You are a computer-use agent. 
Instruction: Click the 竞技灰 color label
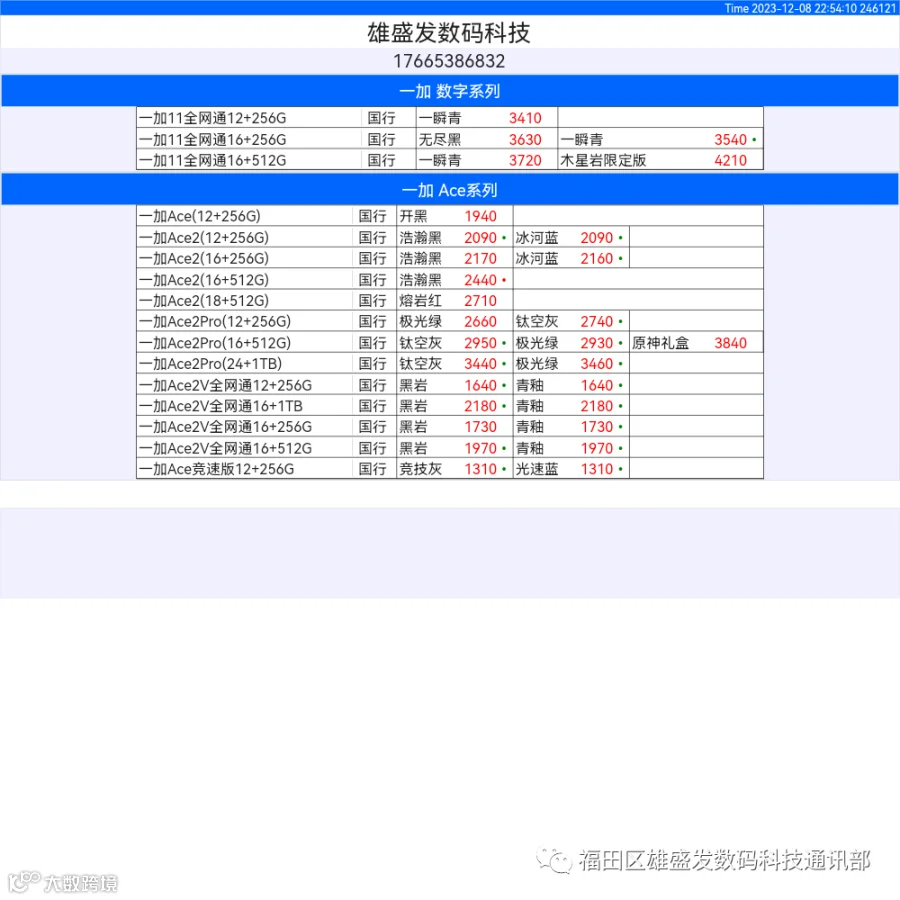[421, 468]
